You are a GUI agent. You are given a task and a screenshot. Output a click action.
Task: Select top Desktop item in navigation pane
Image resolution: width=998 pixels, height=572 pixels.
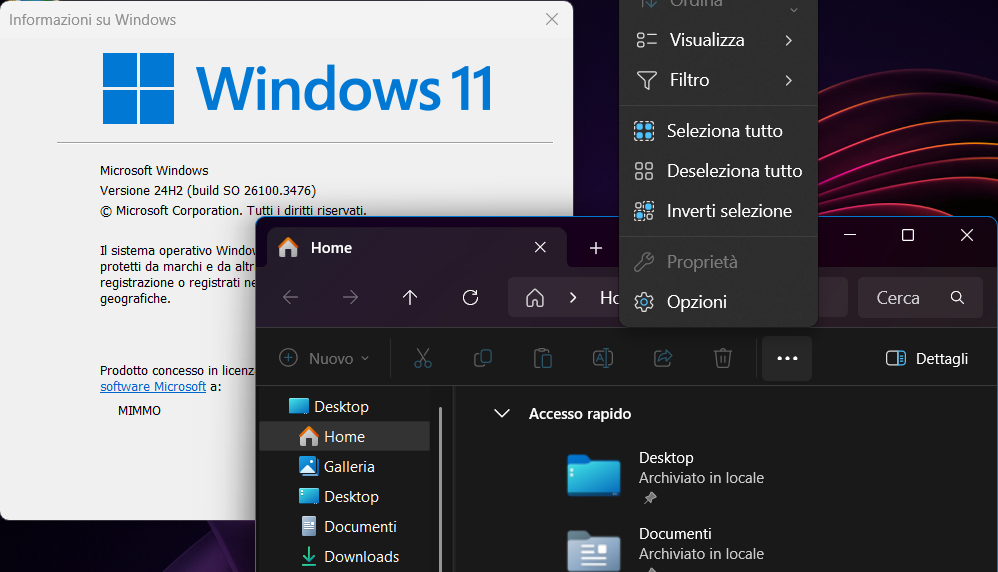click(x=345, y=407)
